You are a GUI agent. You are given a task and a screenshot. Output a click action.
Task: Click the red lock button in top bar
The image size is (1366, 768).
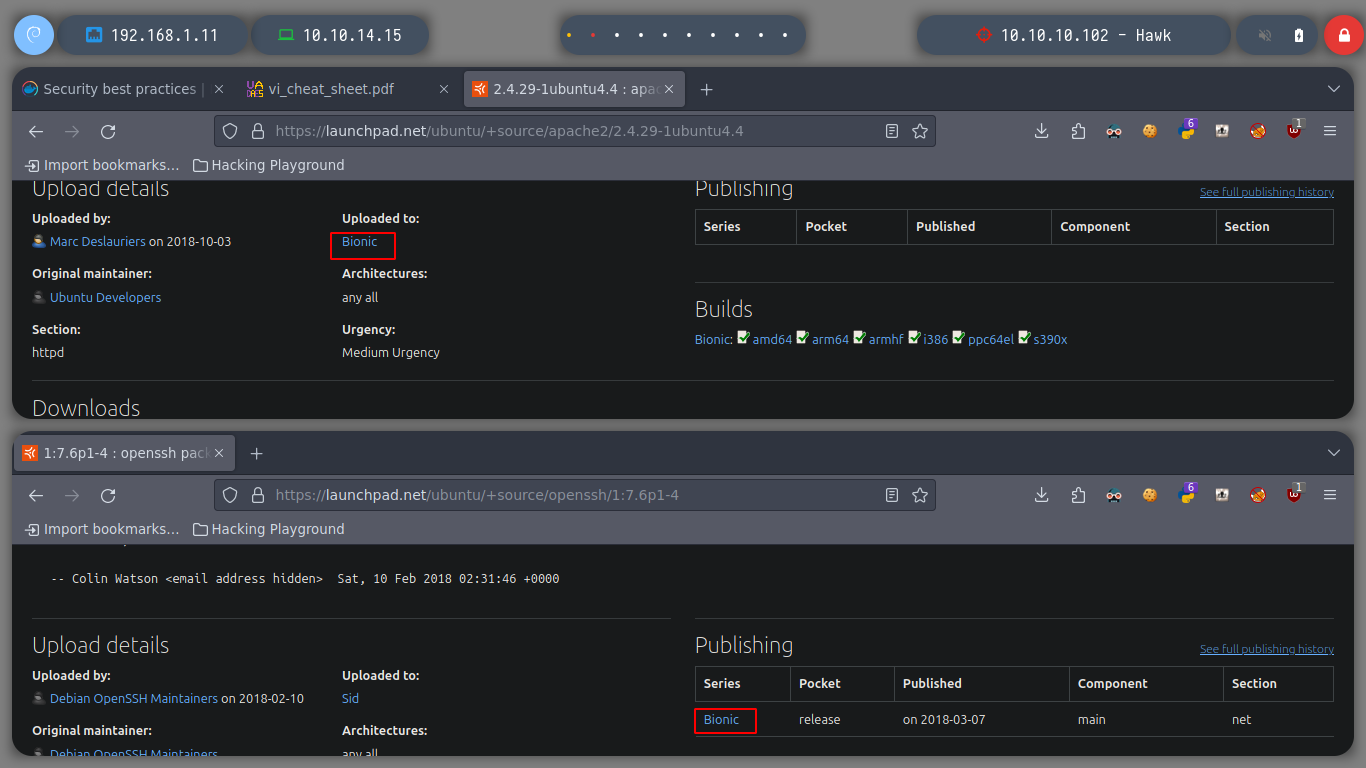pos(1343,35)
